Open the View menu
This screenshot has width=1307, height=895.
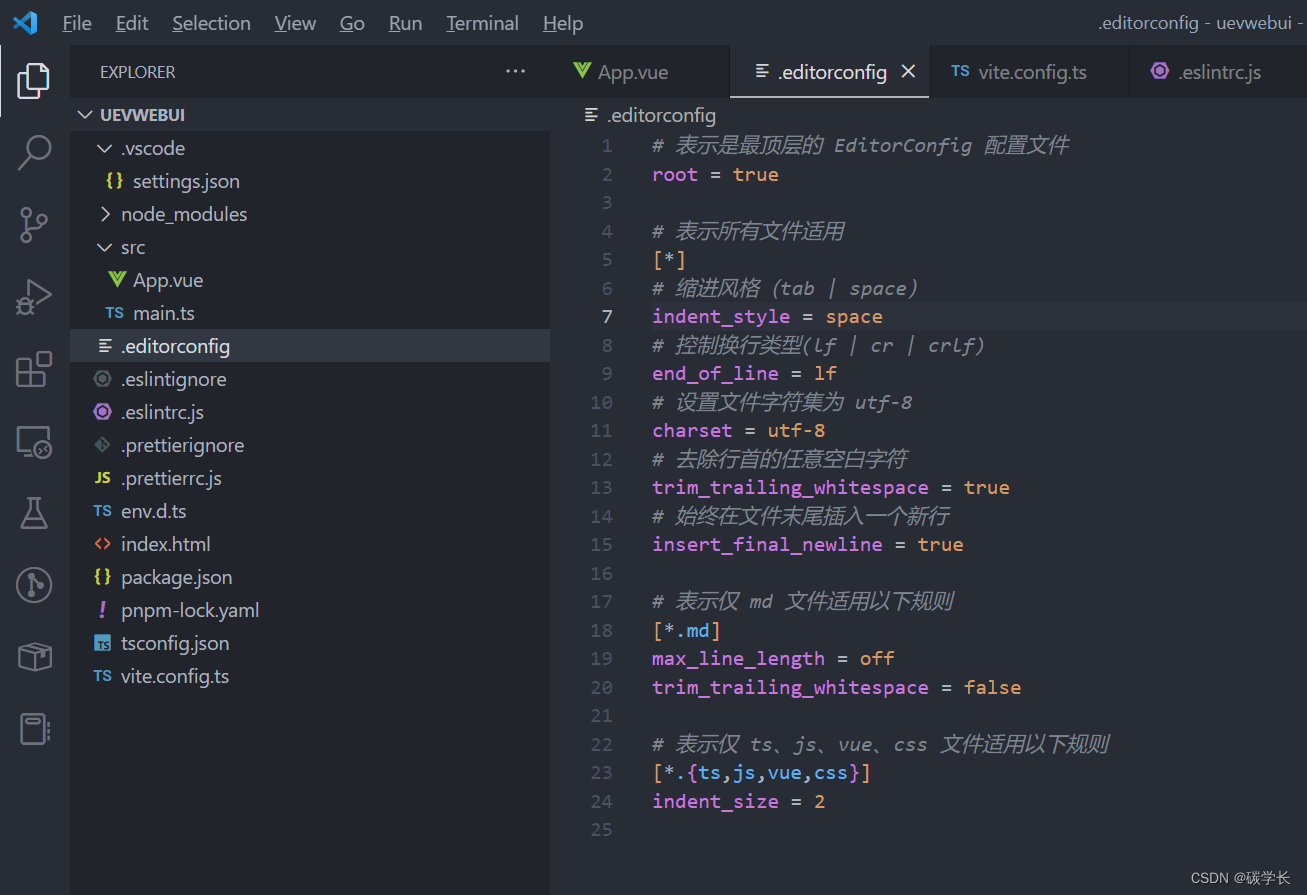(x=295, y=23)
